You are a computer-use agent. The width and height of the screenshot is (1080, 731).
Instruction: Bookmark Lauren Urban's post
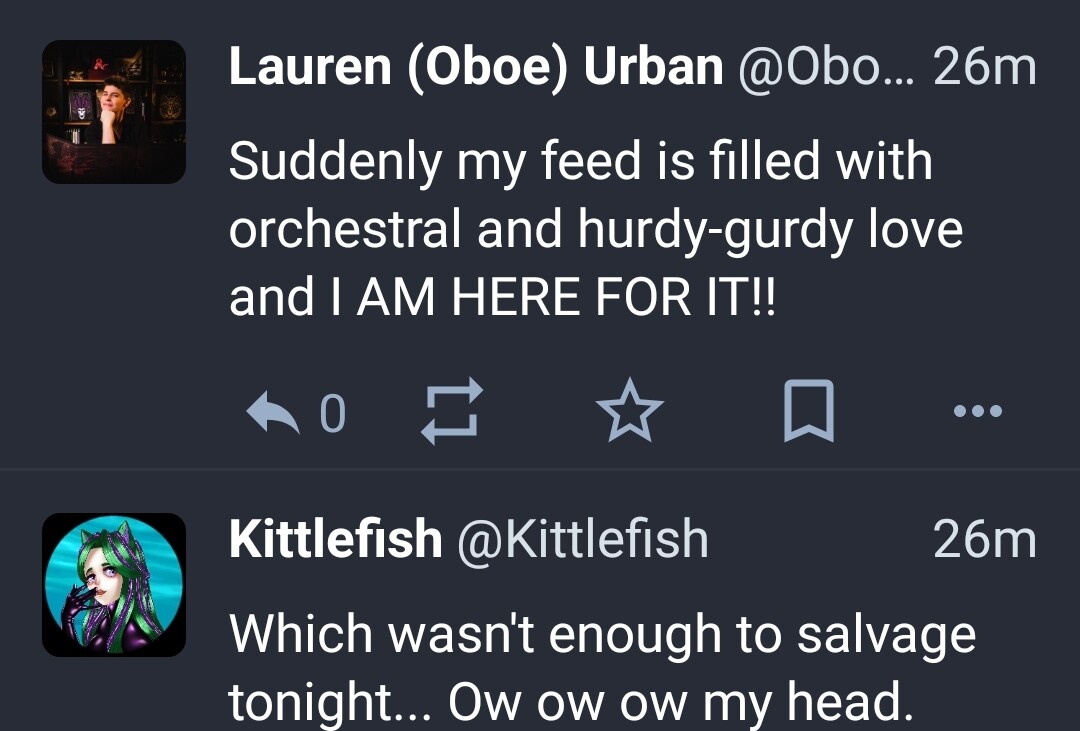pos(808,411)
